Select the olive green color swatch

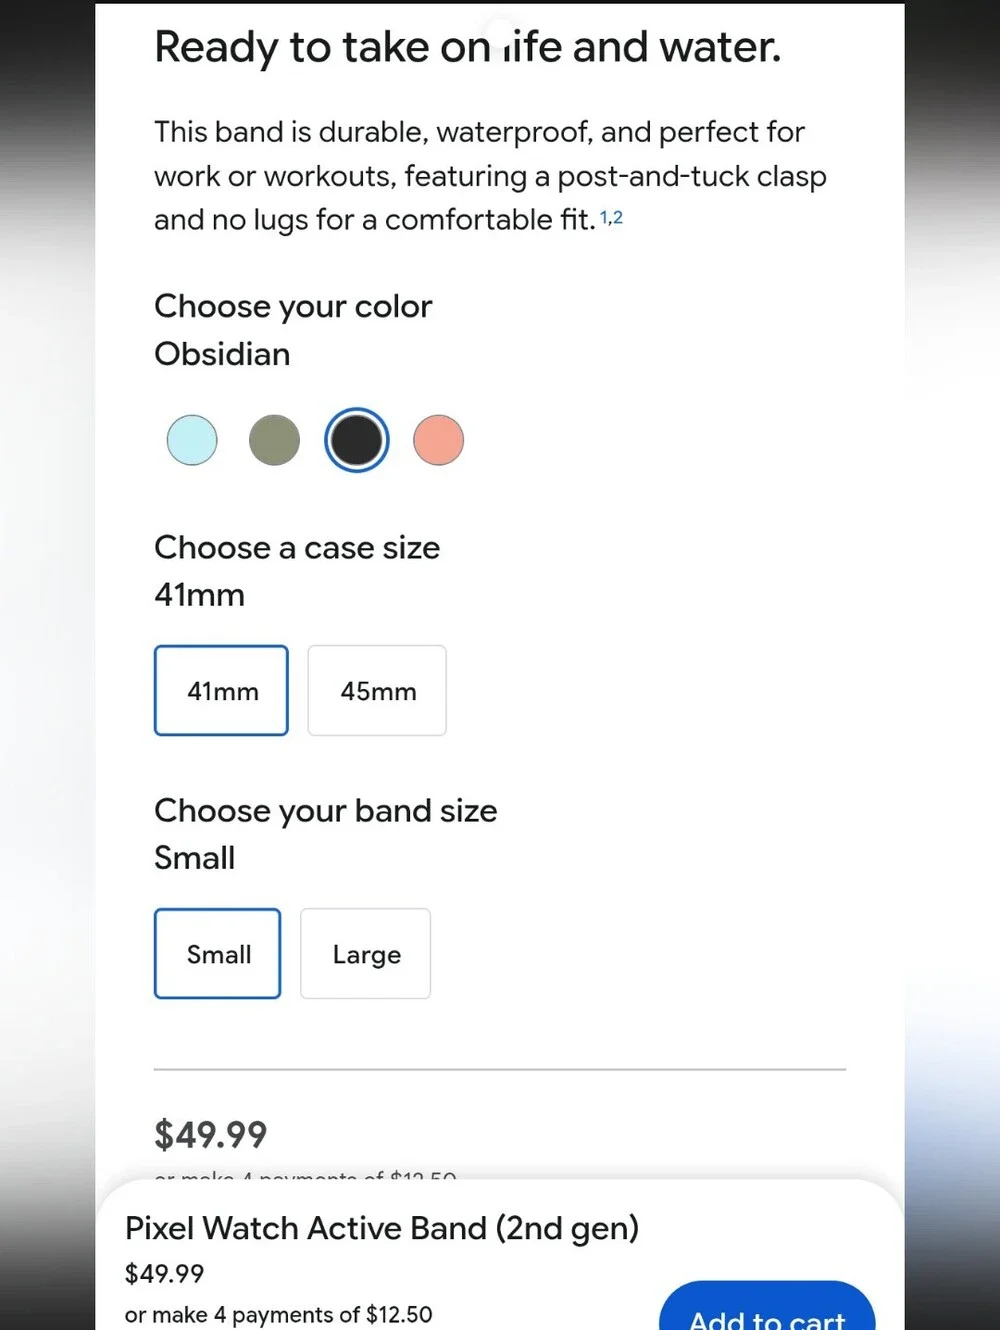[274, 440]
